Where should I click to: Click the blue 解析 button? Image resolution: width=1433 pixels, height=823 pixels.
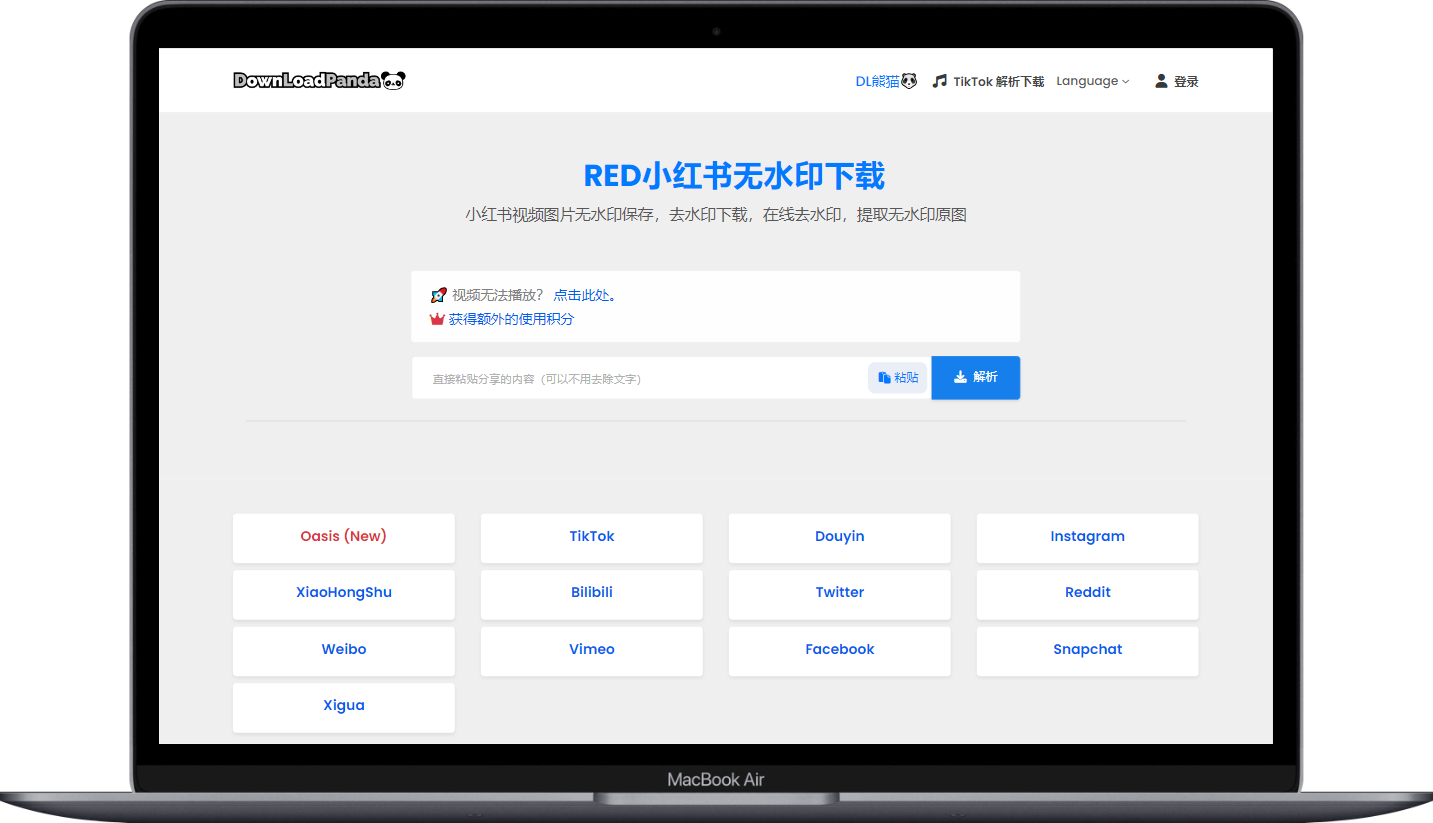coord(976,377)
